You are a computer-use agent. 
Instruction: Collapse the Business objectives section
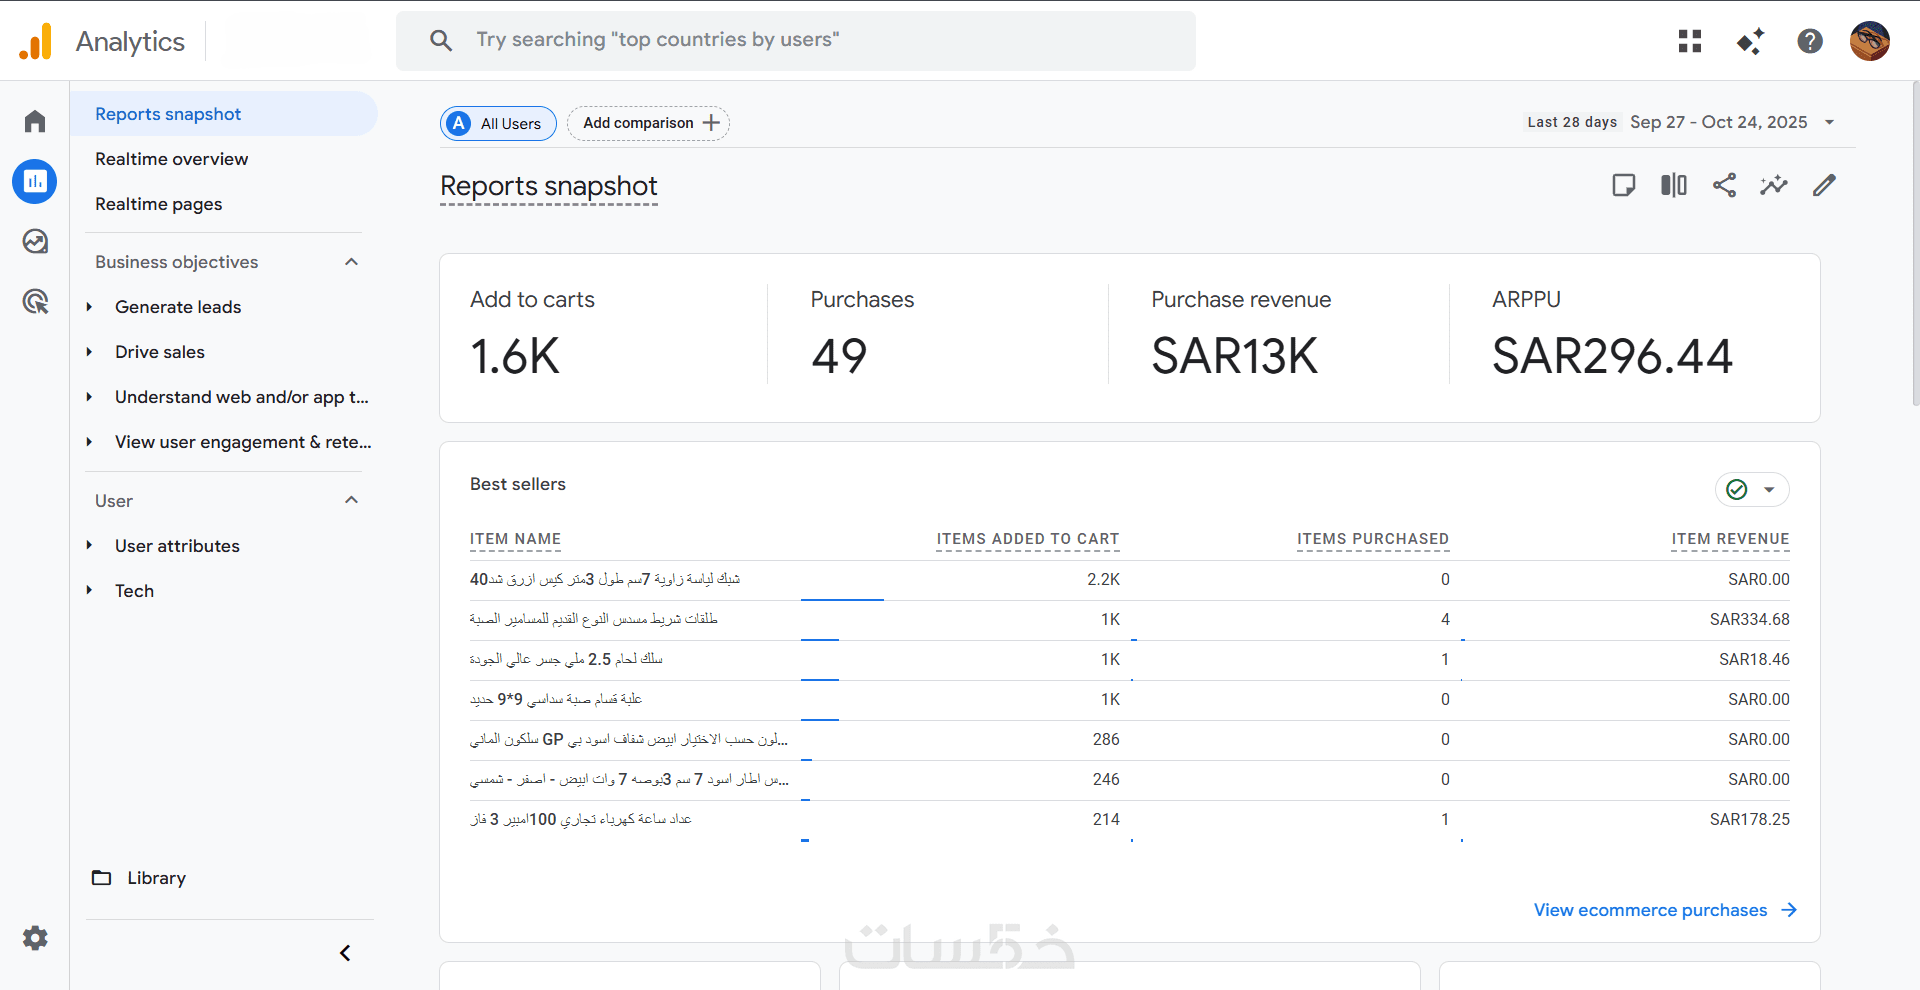pyautogui.click(x=351, y=262)
